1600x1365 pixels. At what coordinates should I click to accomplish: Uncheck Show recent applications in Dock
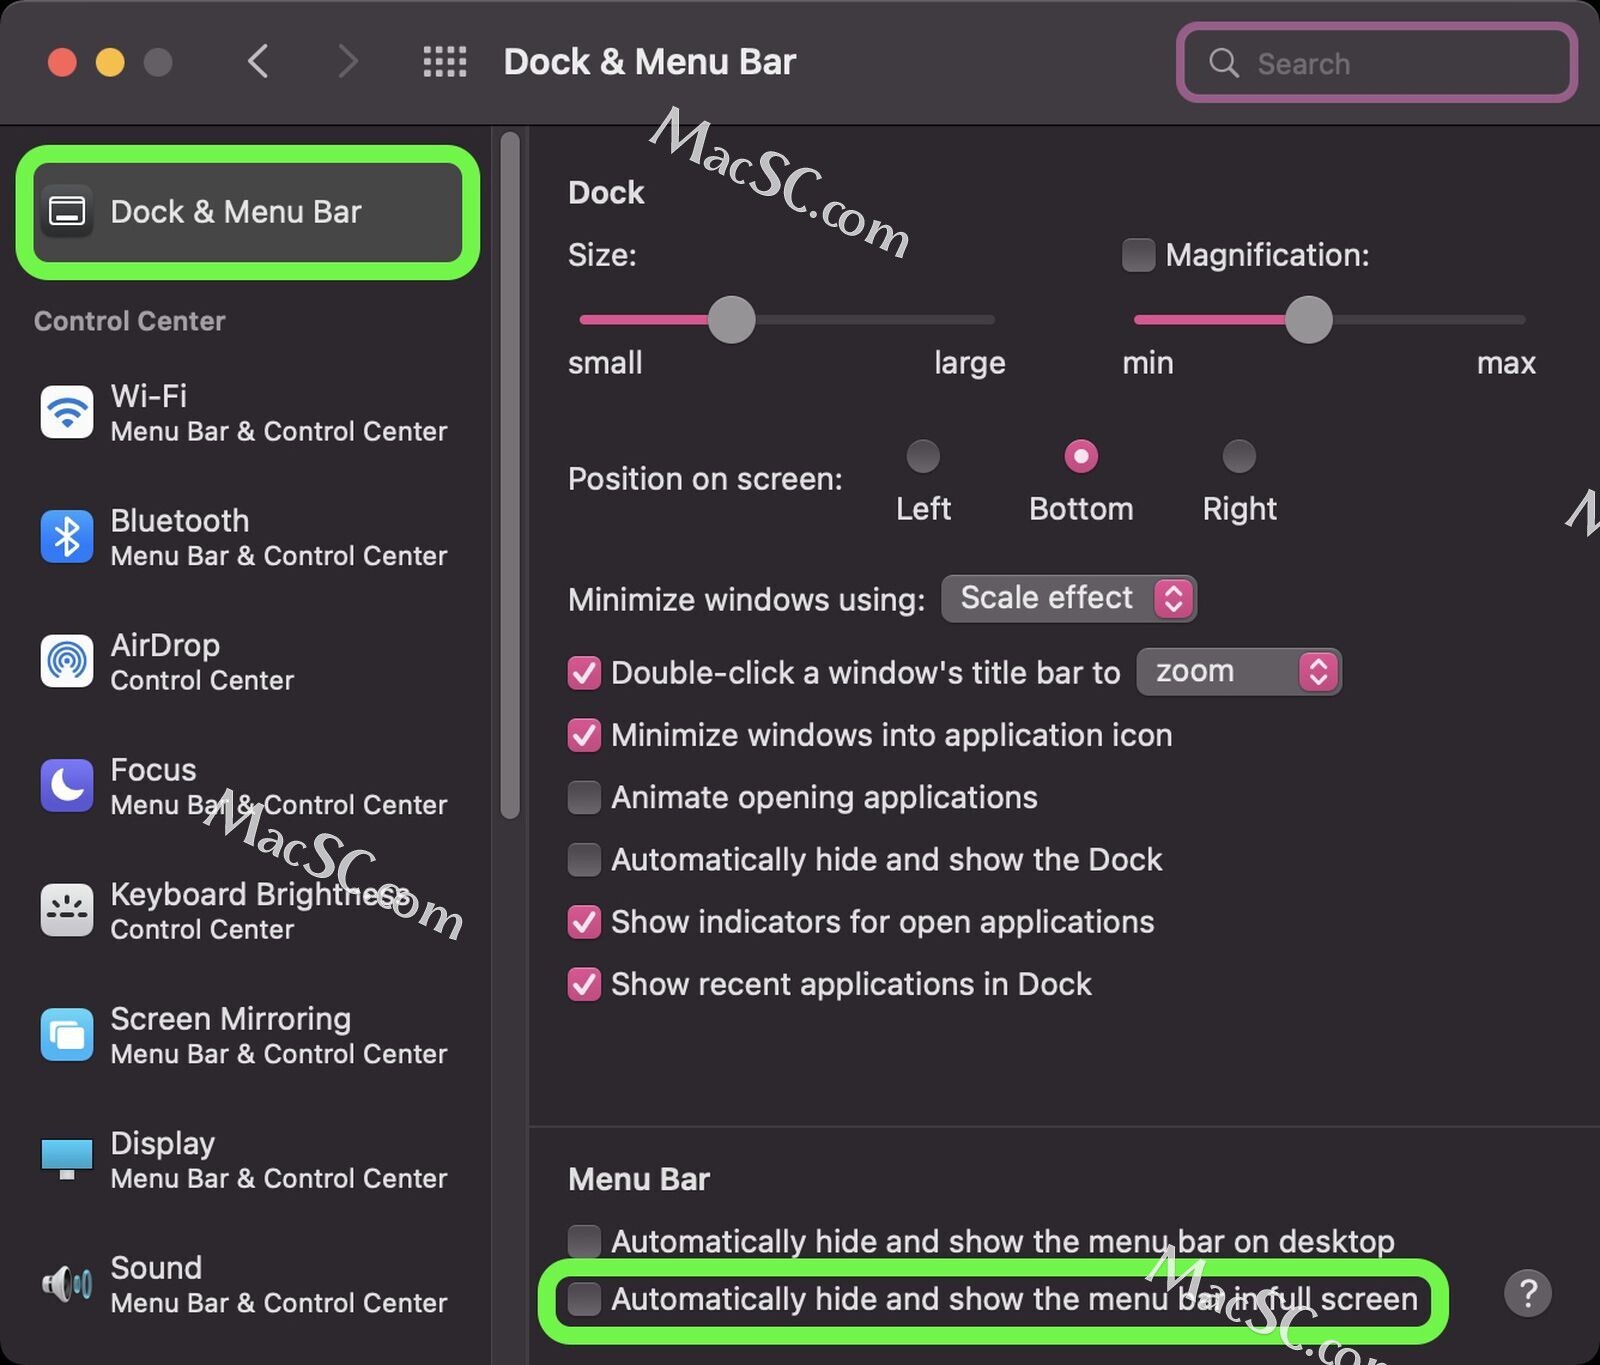584,984
